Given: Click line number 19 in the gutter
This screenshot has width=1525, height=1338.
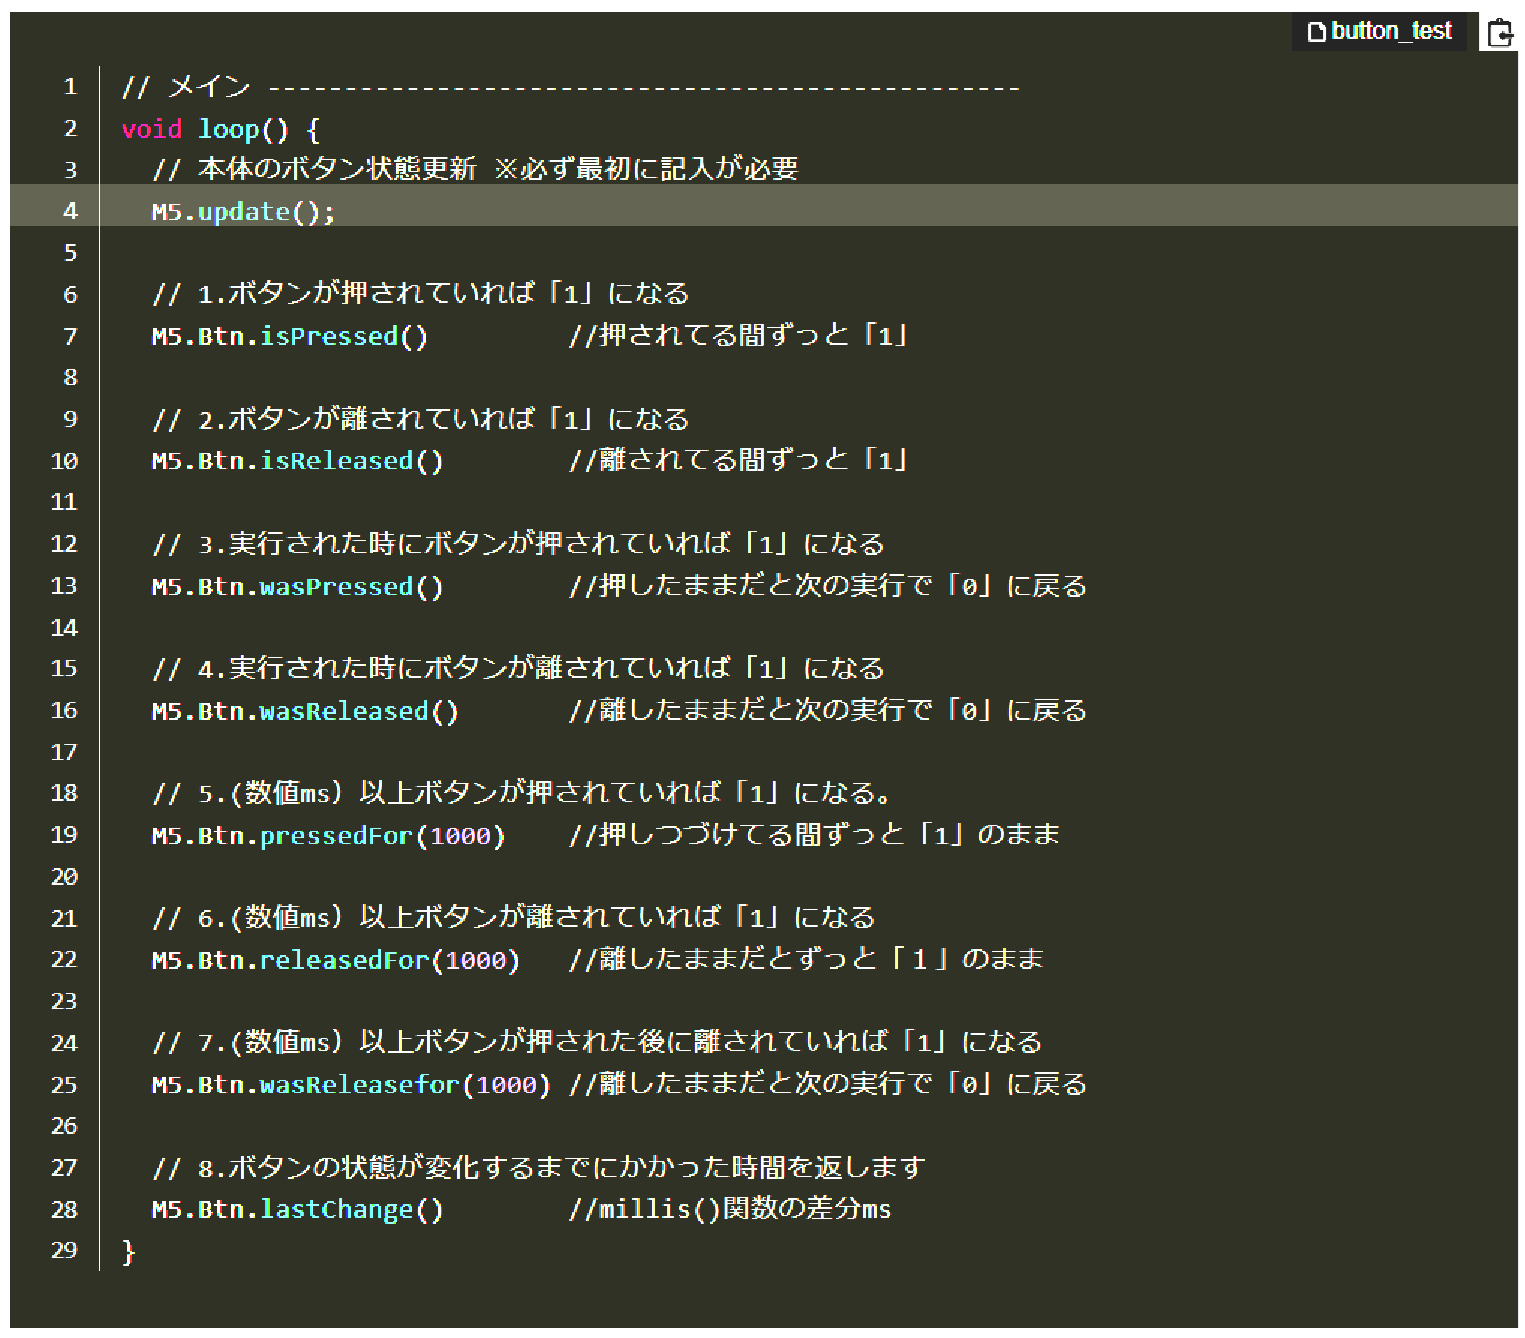Looking at the screenshot, I should pos(64,835).
